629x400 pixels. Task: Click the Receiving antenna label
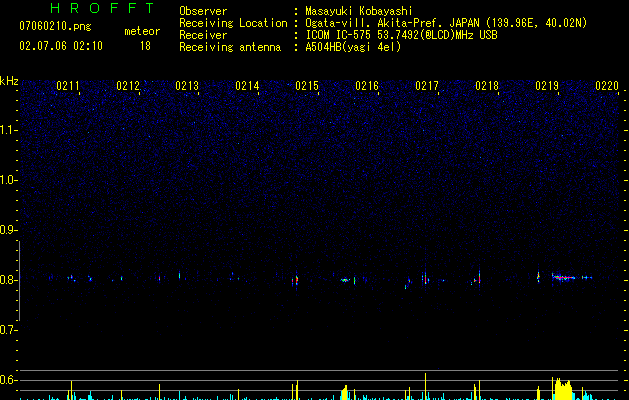[x=230, y=47]
